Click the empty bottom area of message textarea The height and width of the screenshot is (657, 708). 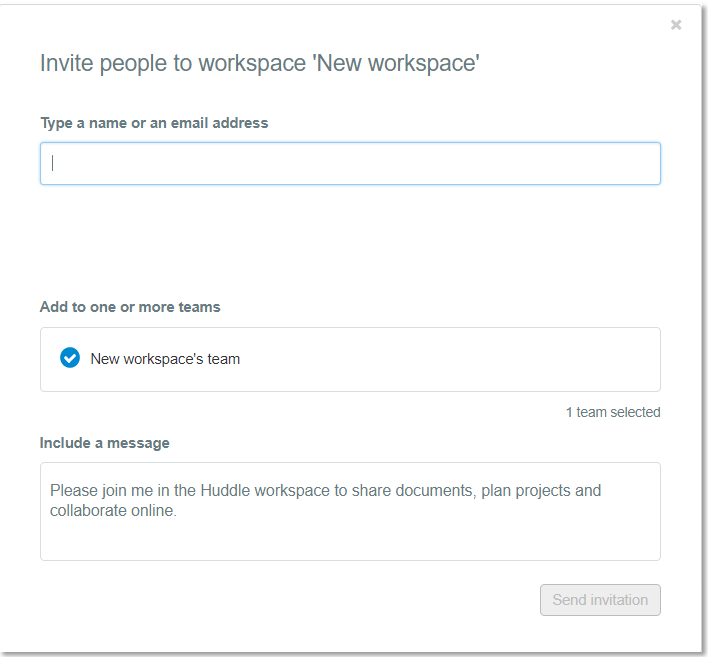pyautogui.click(x=350, y=540)
